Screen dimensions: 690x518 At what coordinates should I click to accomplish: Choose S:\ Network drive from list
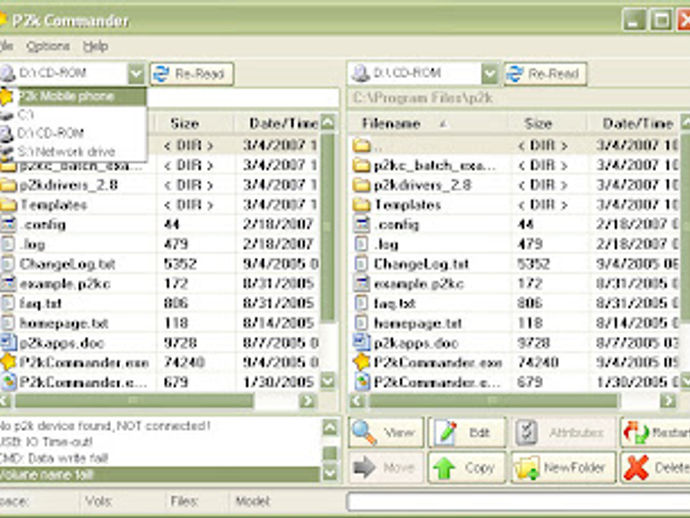(73, 152)
